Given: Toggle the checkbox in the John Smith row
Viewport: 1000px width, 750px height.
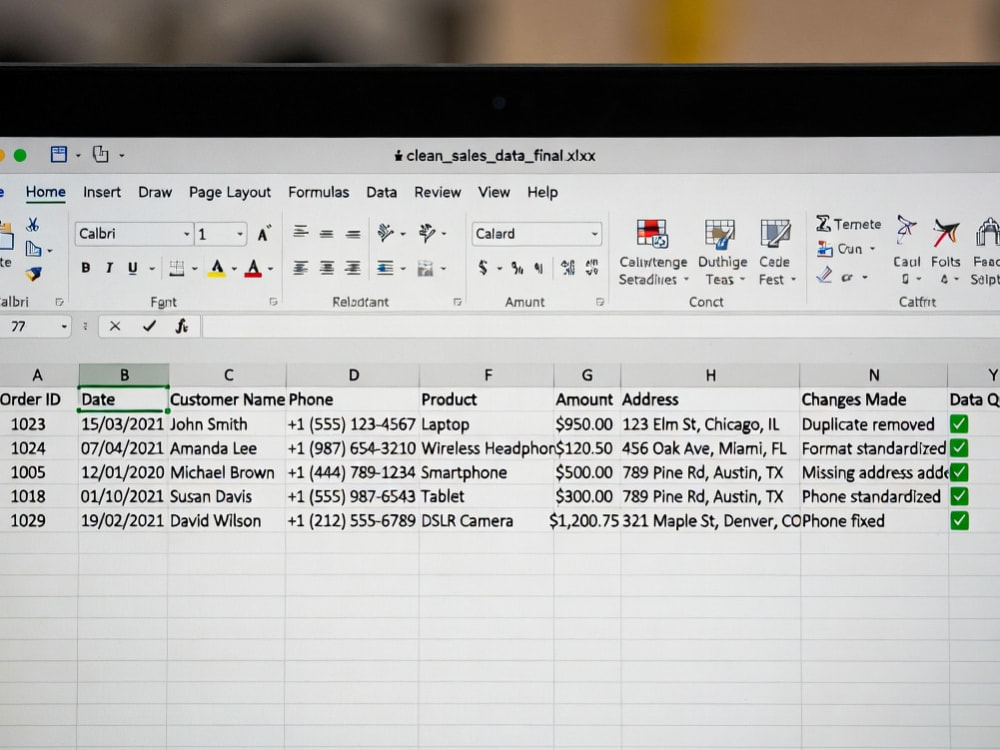Looking at the screenshot, I should point(959,424).
